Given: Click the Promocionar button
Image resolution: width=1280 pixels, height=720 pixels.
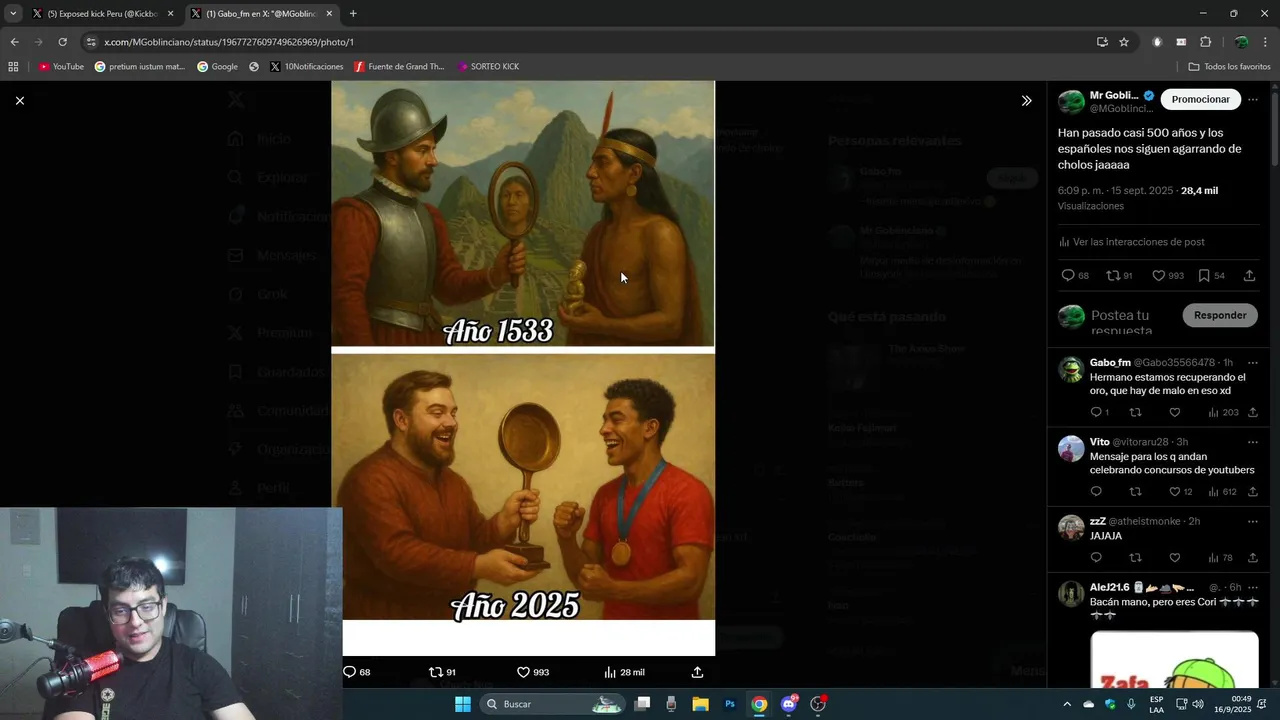Looking at the screenshot, I should point(1200,99).
